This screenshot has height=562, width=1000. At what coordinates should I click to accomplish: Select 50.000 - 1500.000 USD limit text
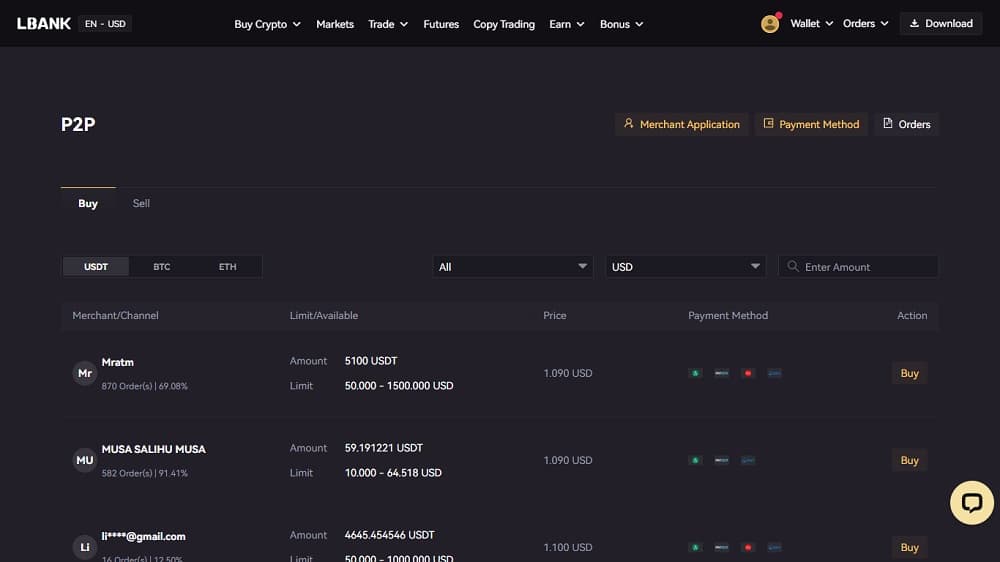399,386
